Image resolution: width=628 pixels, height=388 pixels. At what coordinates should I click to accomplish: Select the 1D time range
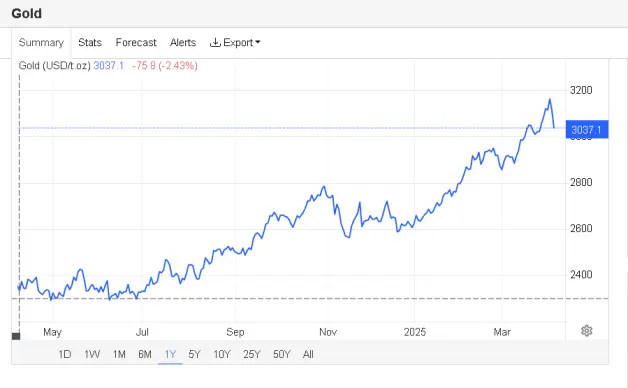[64, 354]
